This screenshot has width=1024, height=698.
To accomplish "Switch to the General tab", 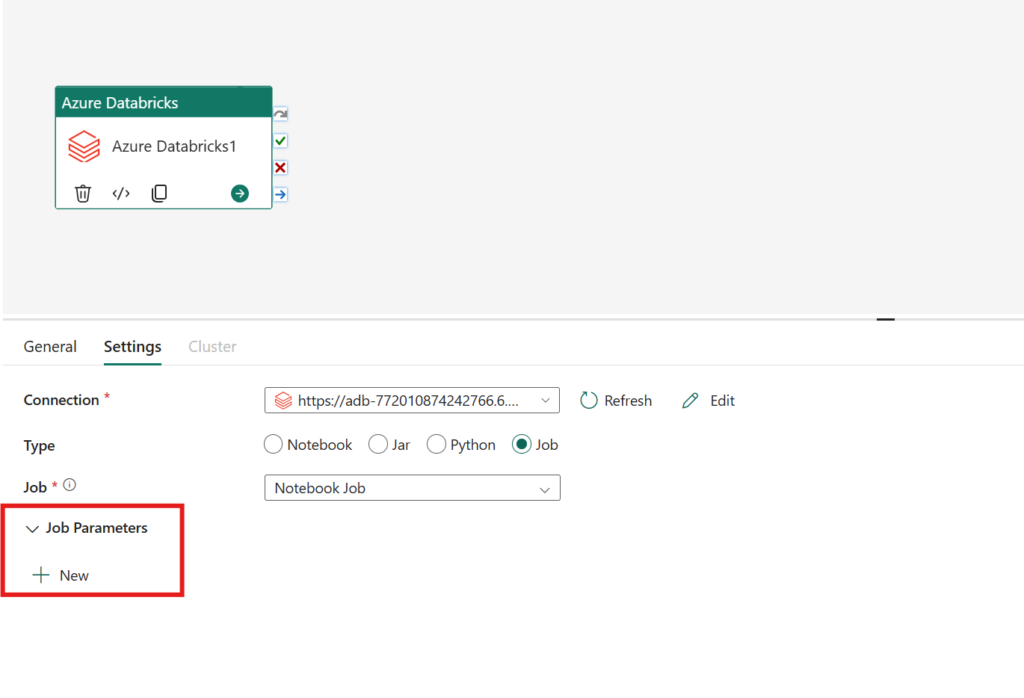I will click(x=50, y=347).
